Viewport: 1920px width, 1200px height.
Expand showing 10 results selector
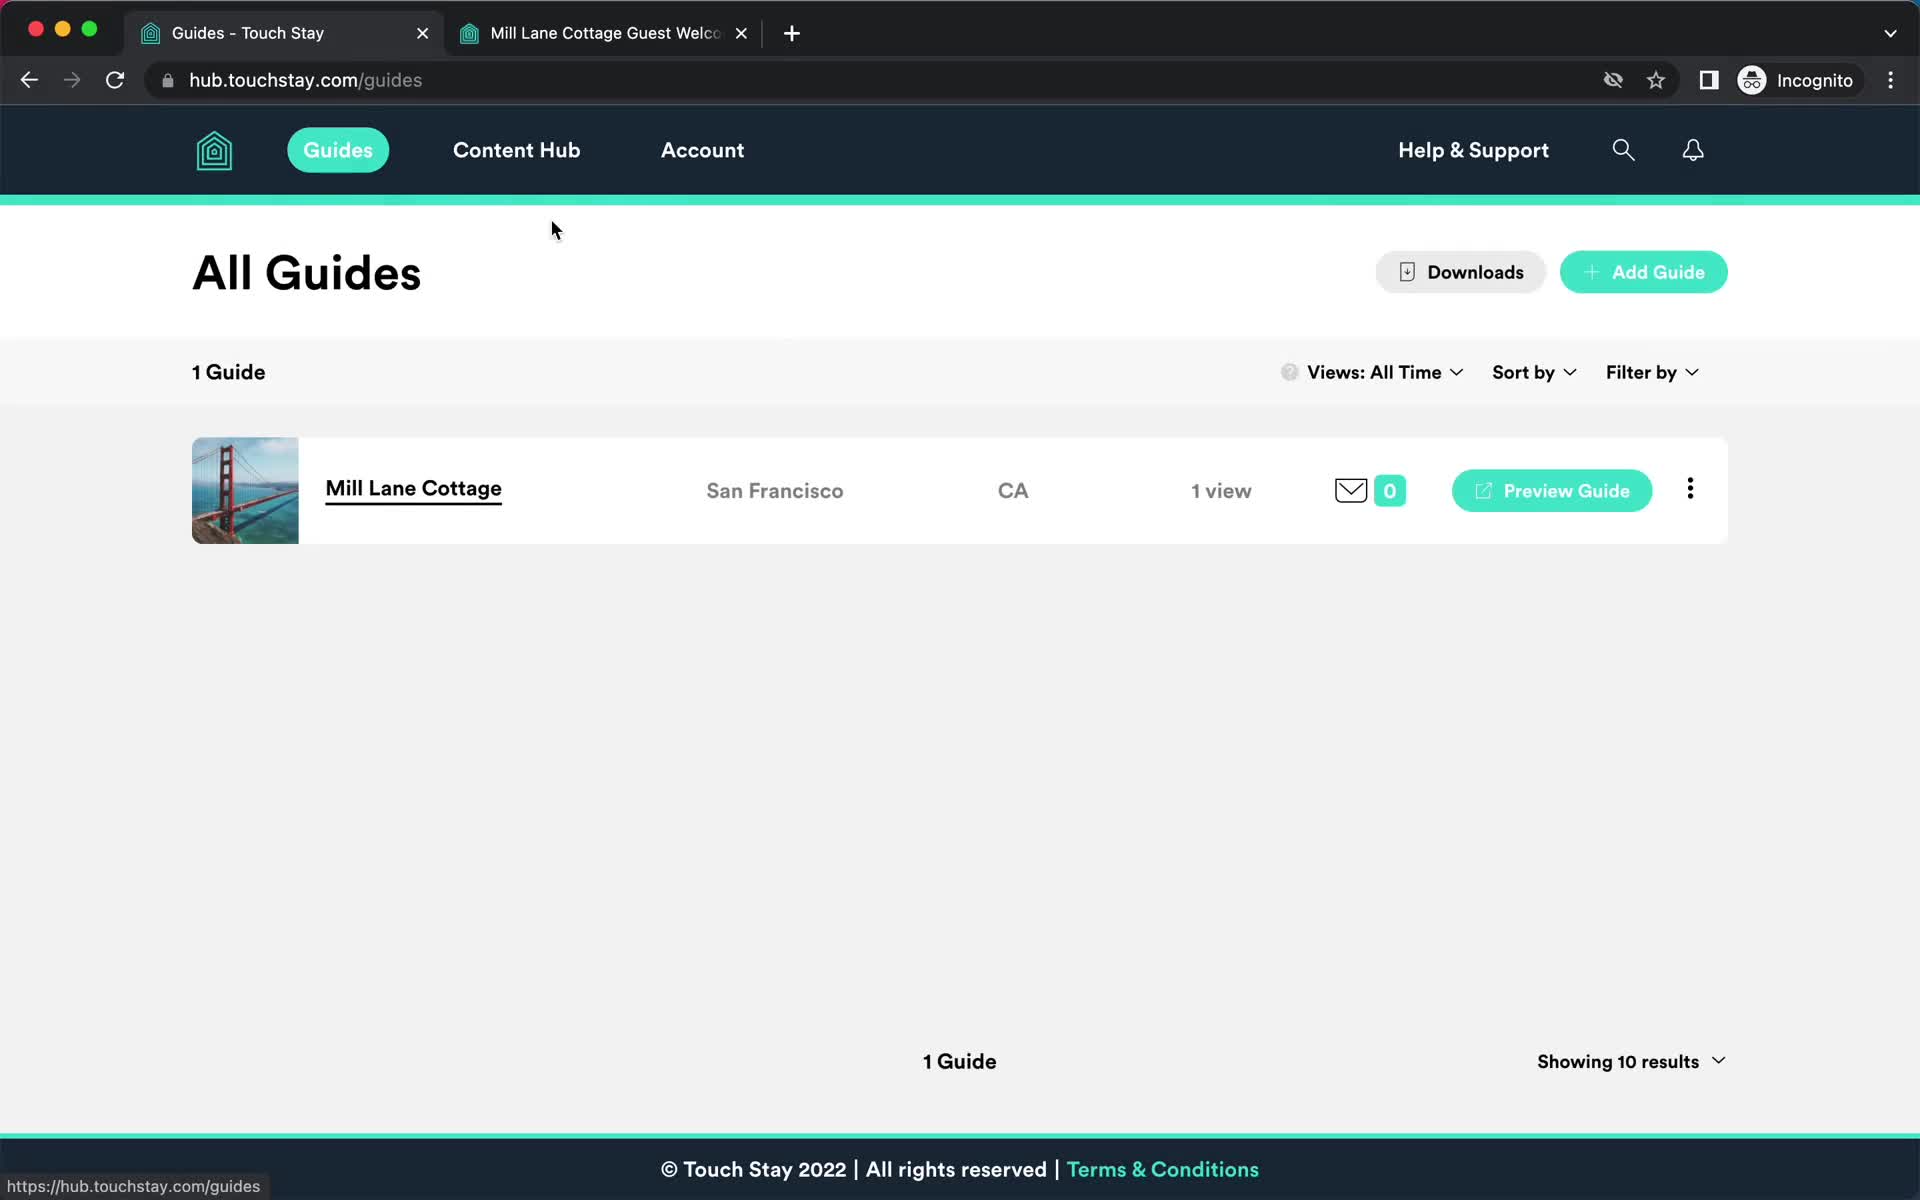pos(1632,1060)
